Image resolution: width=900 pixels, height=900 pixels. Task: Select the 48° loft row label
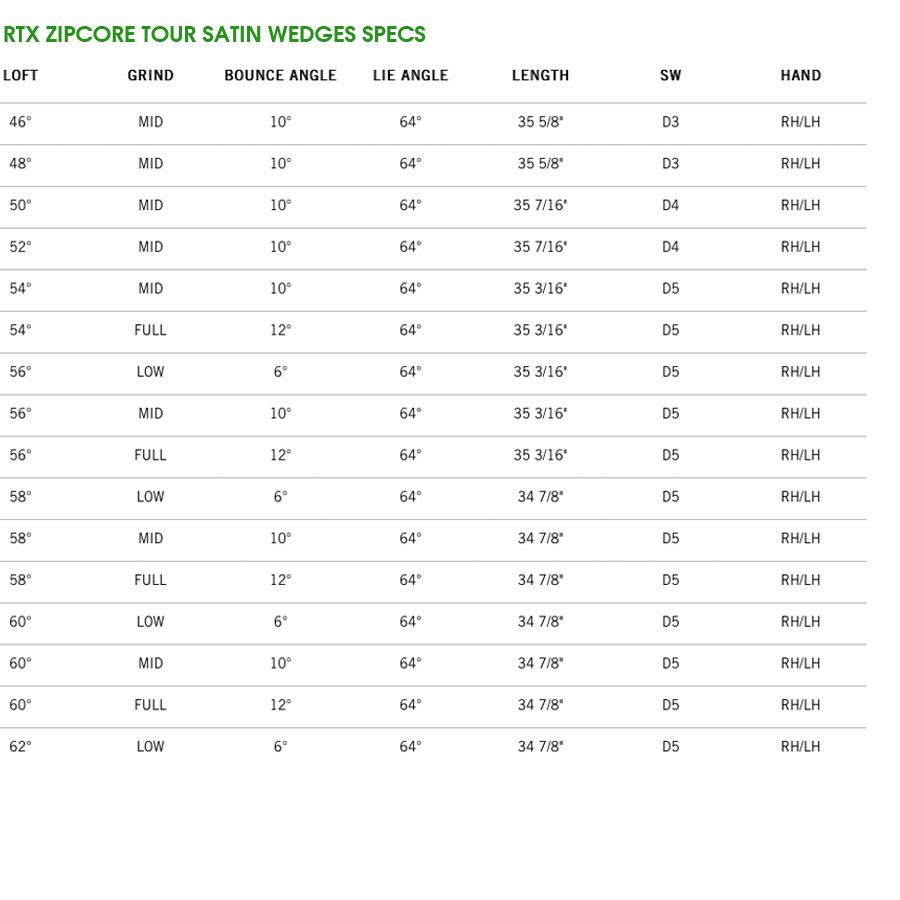click(x=20, y=164)
